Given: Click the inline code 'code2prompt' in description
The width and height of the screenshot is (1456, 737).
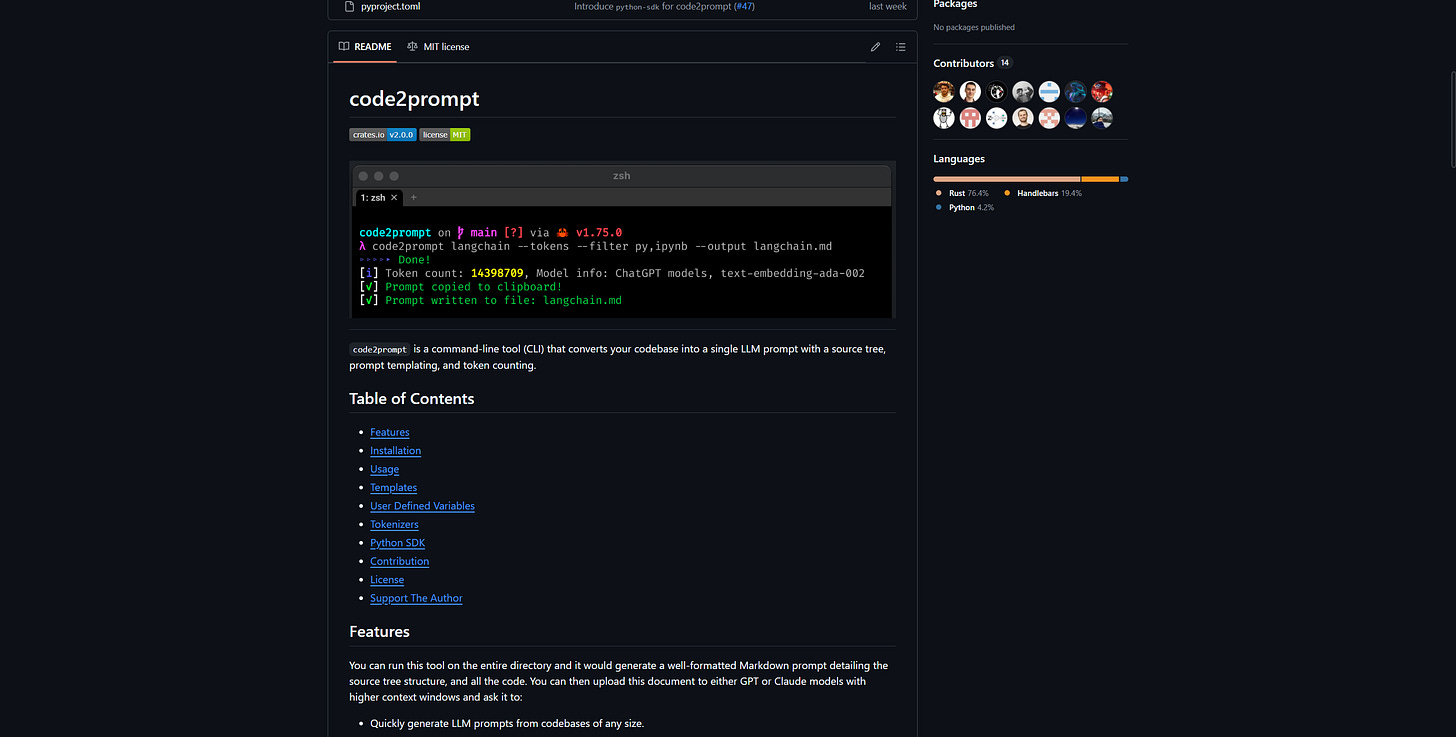Looking at the screenshot, I should (379, 349).
